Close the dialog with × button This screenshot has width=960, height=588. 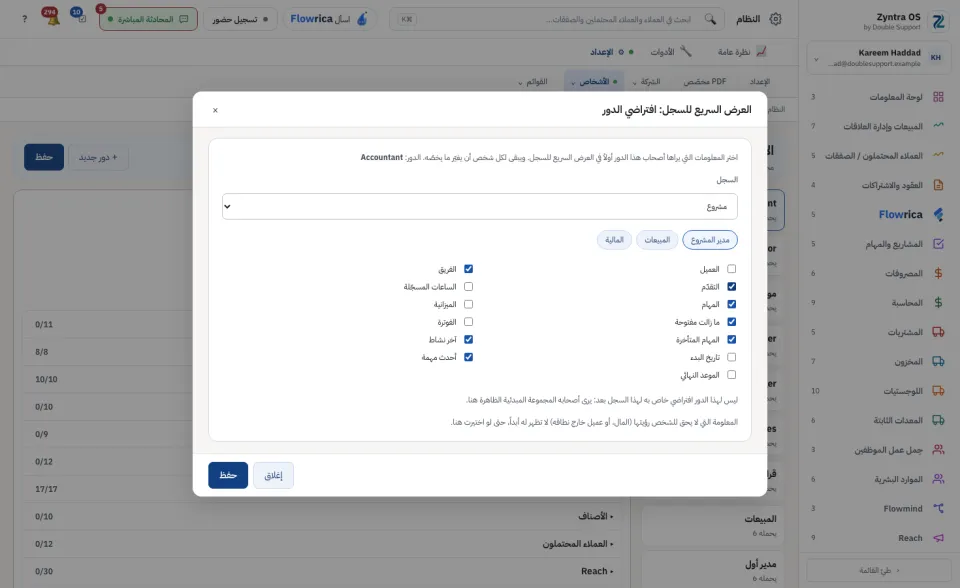pyautogui.click(x=215, y=110)
